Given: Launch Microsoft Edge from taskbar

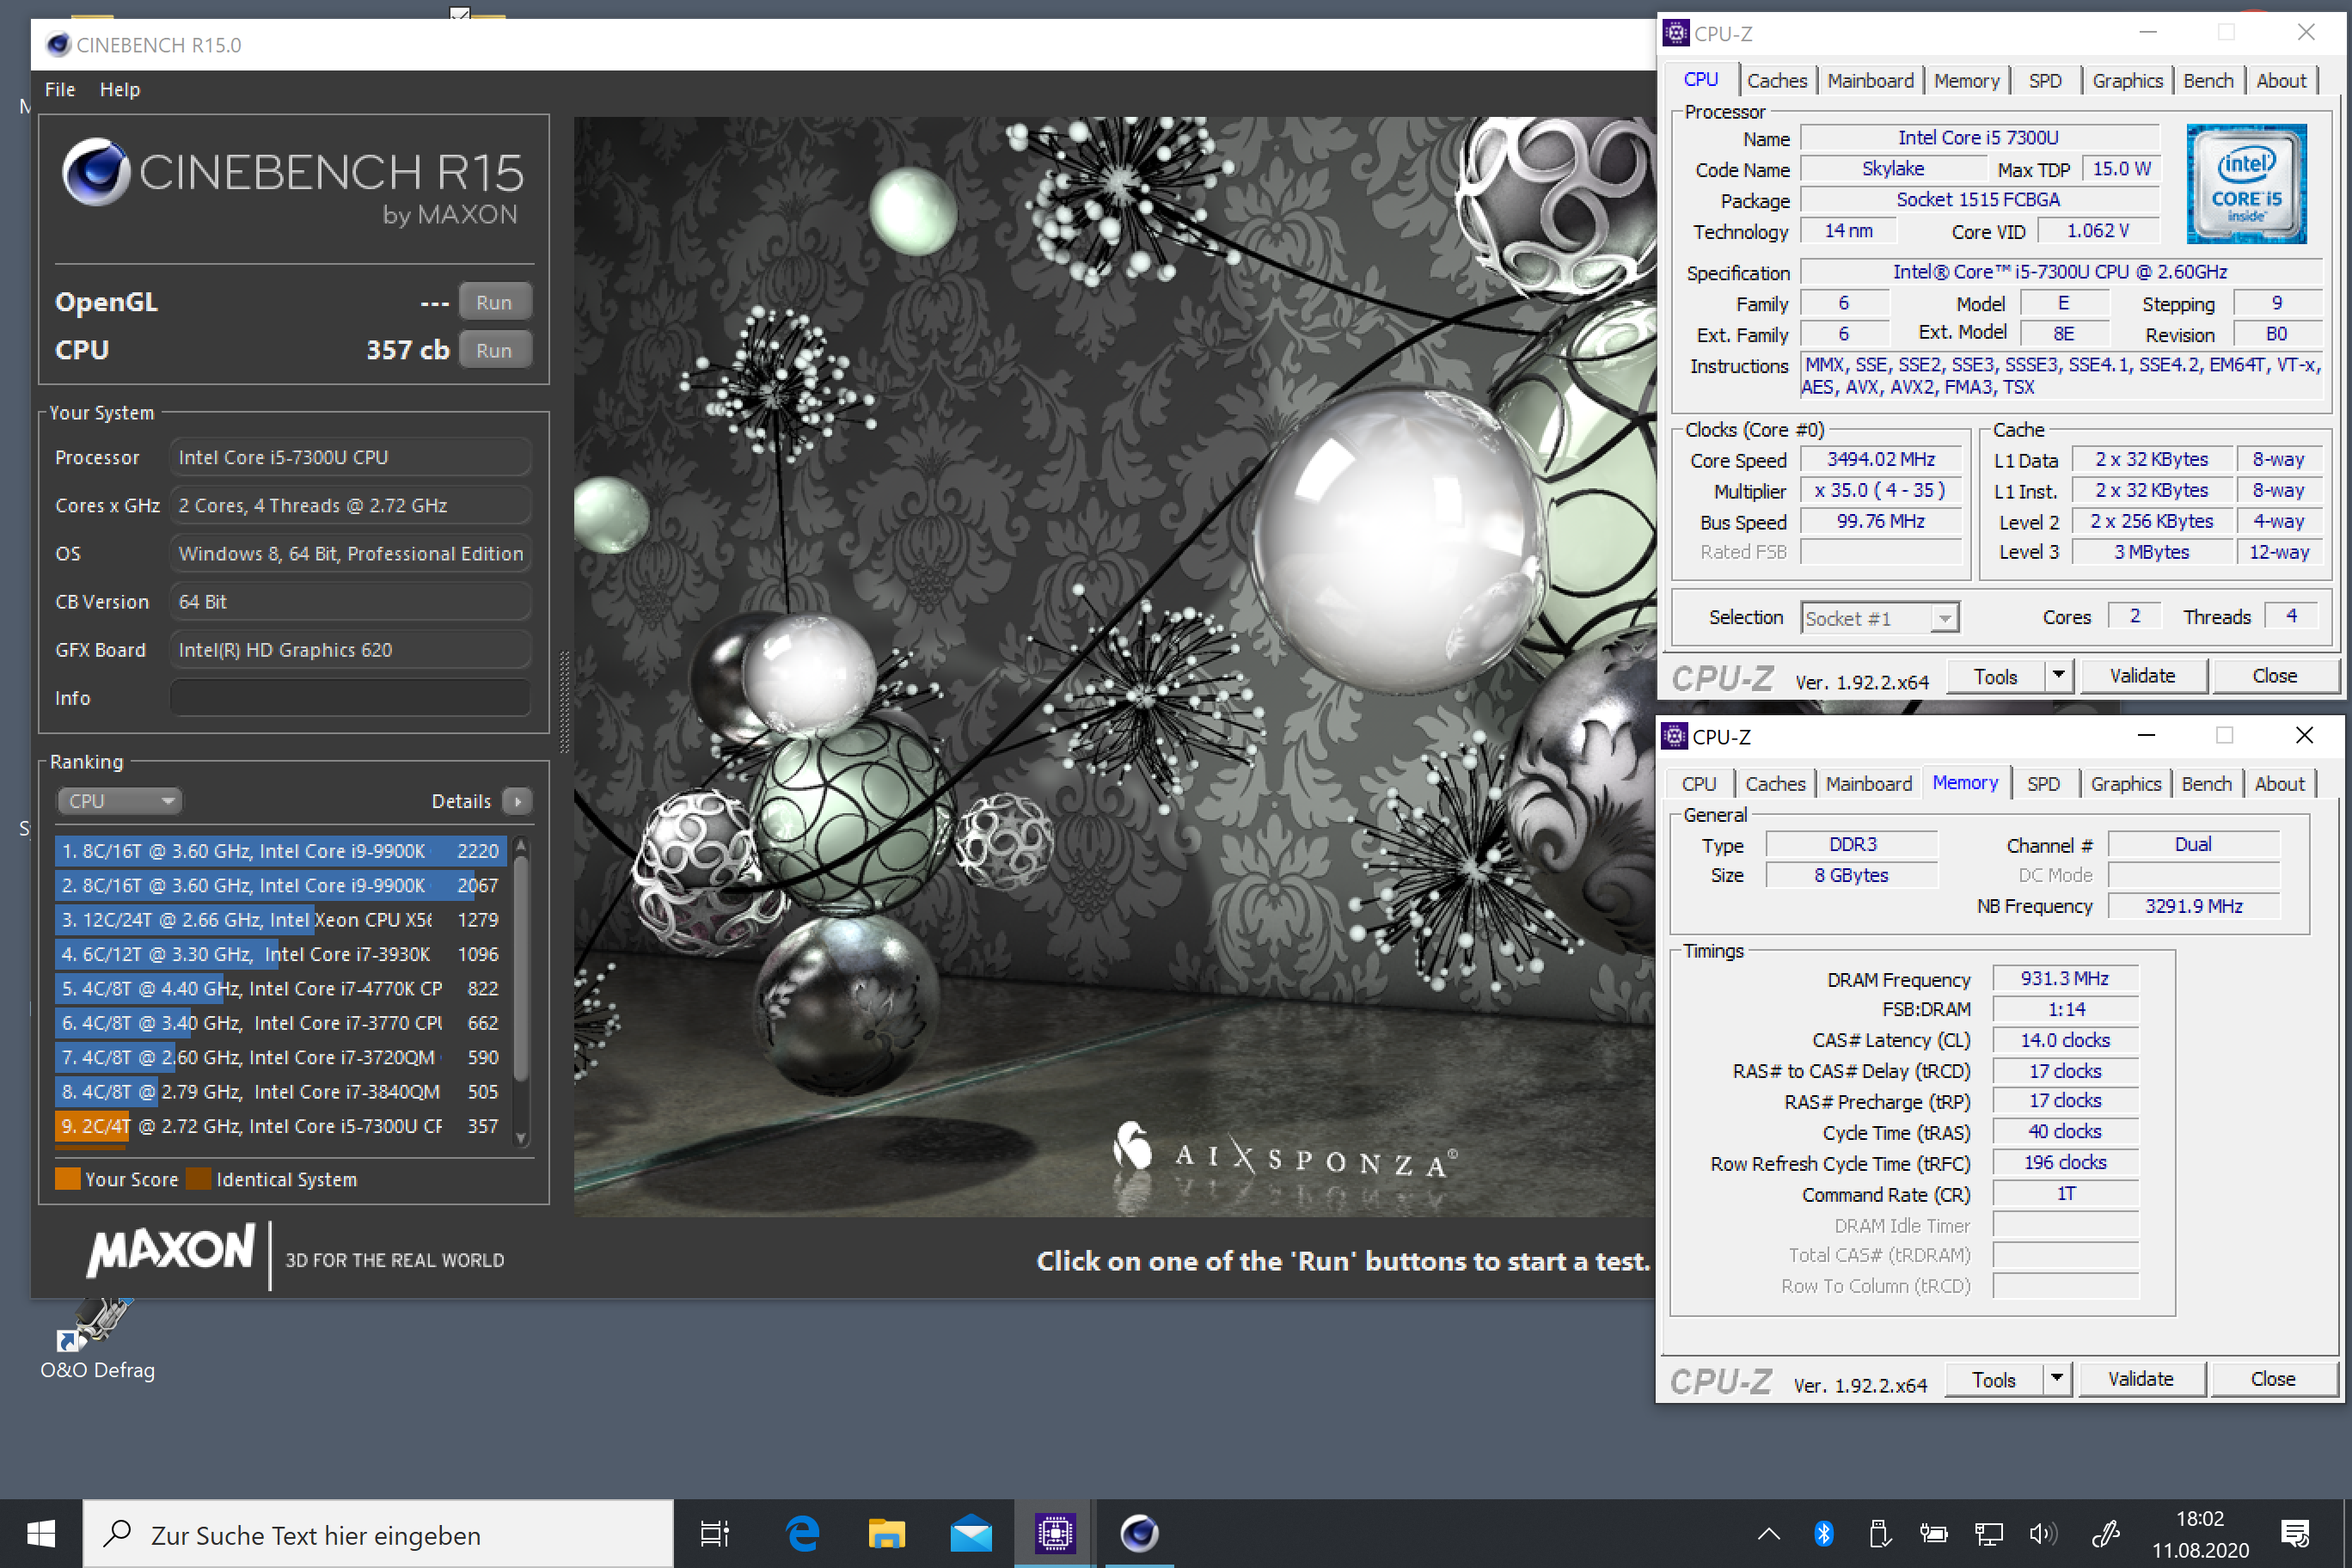Looking at the screenshot, I should 802,1533.
